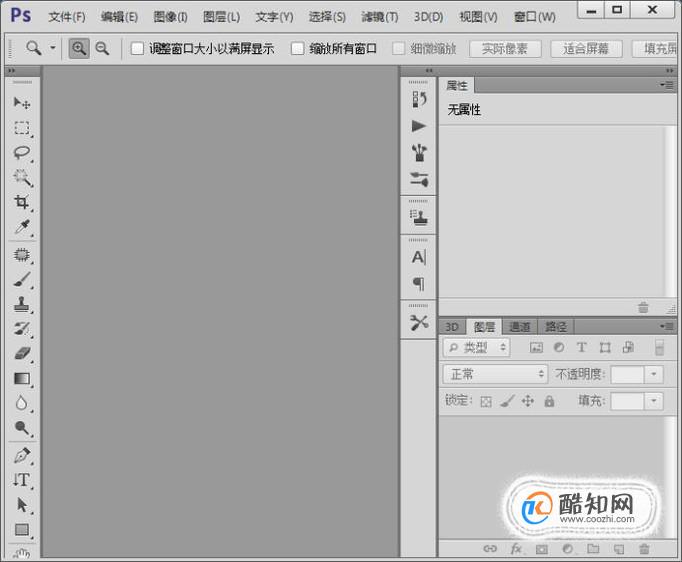The width and height of the screenshot is (682, 562).
Task: Toggle type layer filter
Action: 582,348
